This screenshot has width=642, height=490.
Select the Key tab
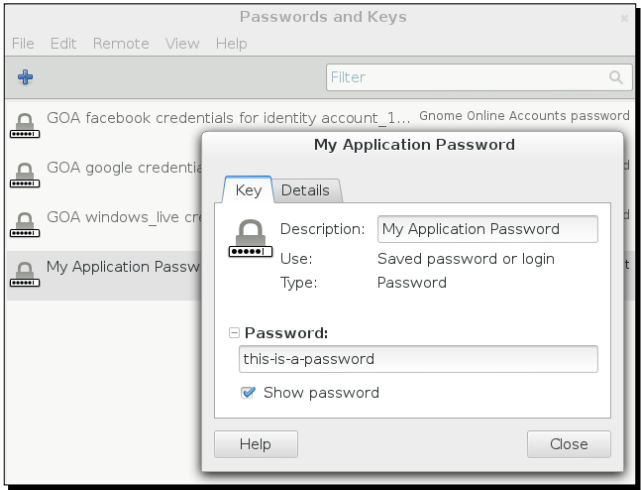click(248, 190)
